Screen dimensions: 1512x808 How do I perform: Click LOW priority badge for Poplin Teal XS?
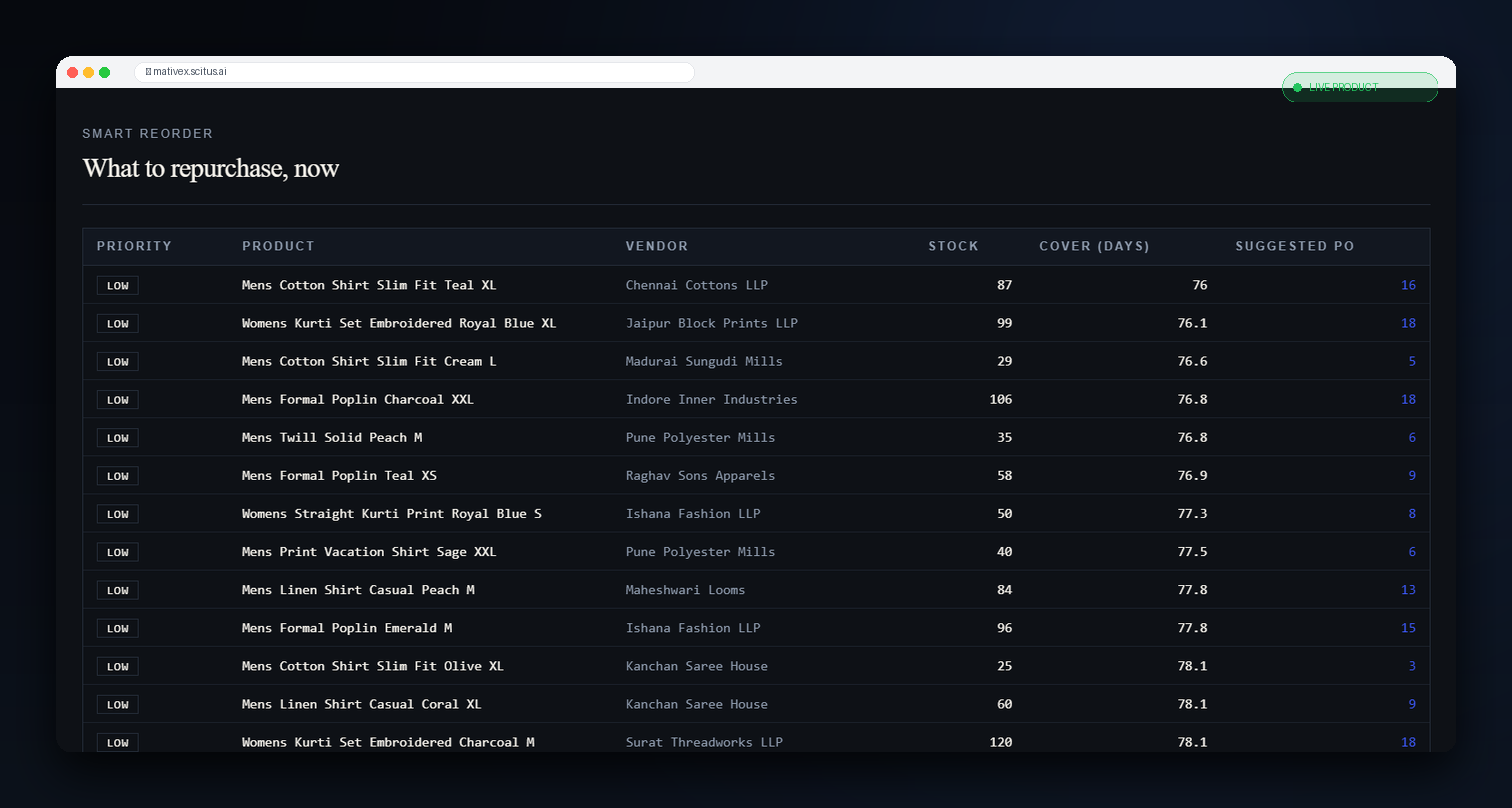(x=118, y=475)
